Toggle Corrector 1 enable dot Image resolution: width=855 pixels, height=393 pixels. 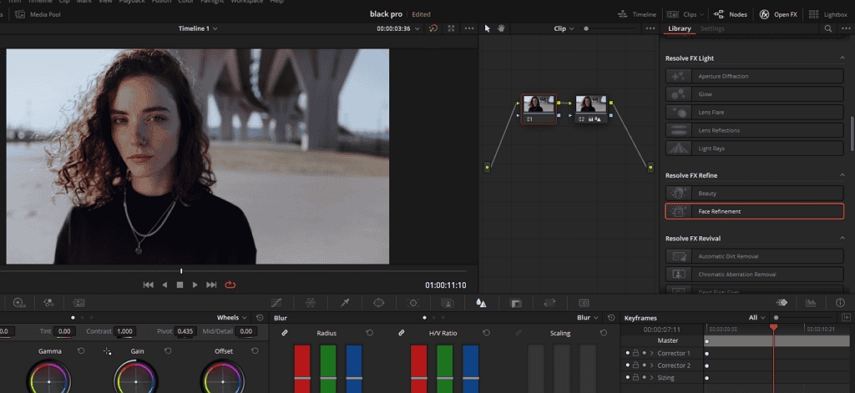(x=628, y=353)
